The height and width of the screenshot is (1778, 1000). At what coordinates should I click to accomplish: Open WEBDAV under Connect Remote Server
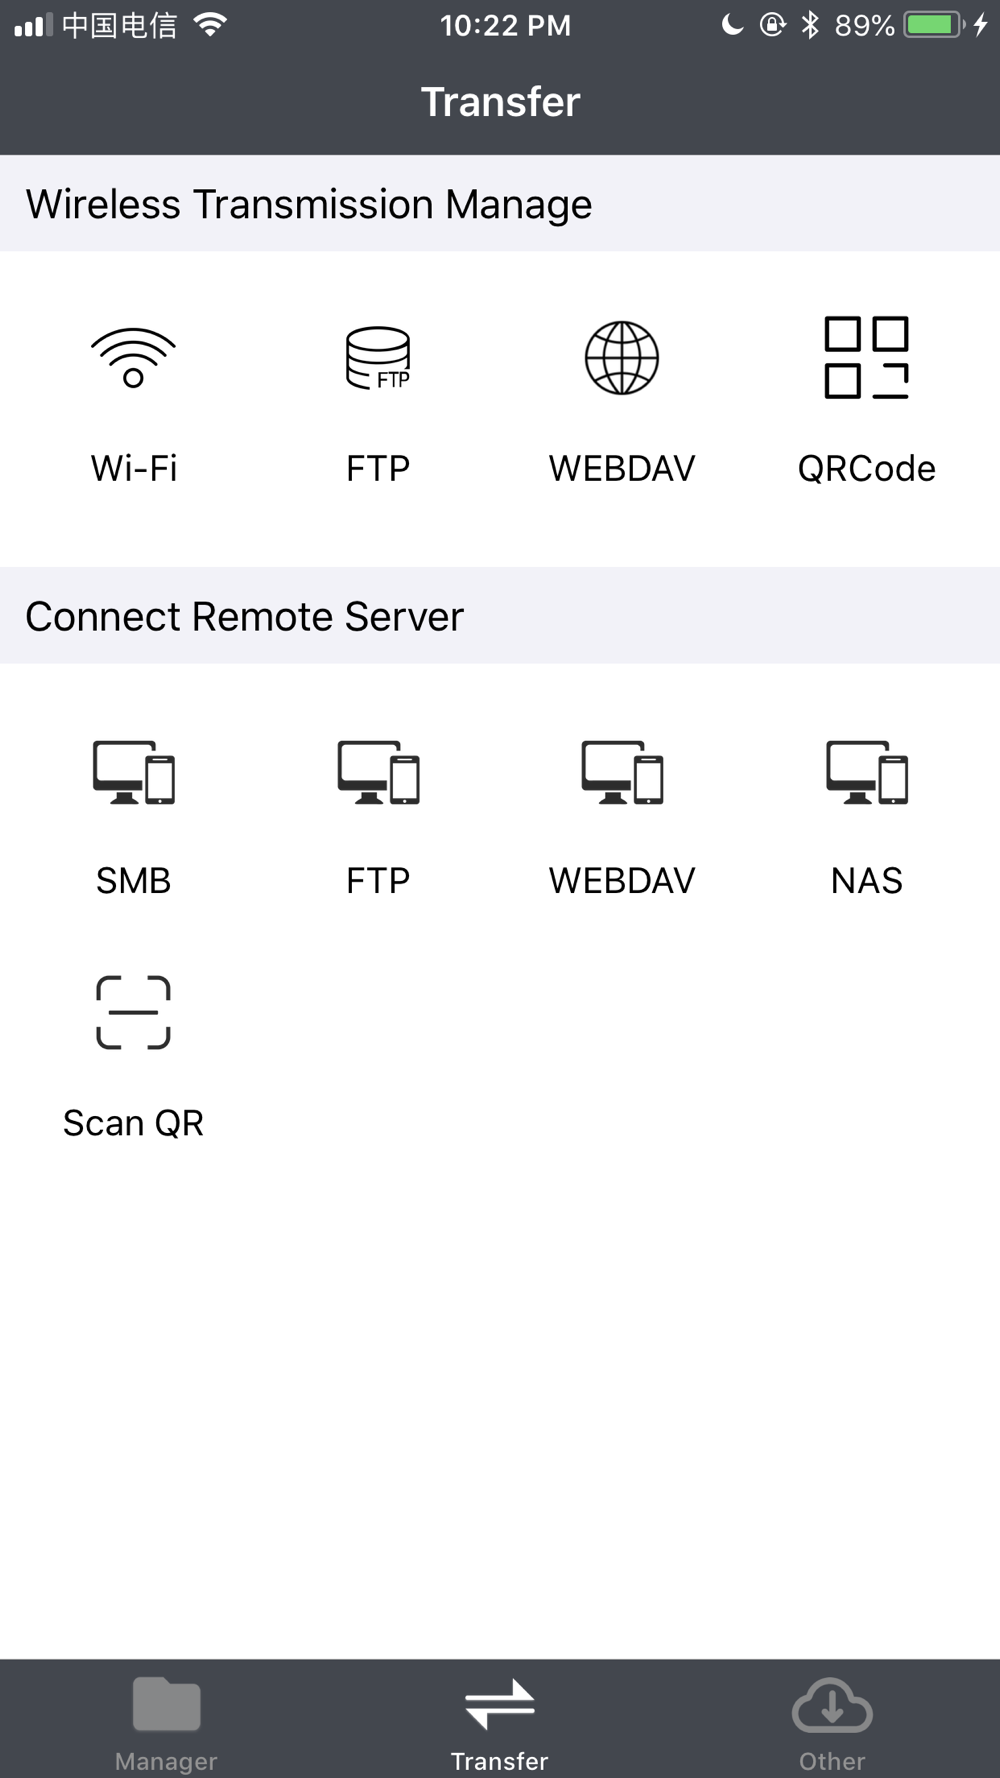pos(622,772)
